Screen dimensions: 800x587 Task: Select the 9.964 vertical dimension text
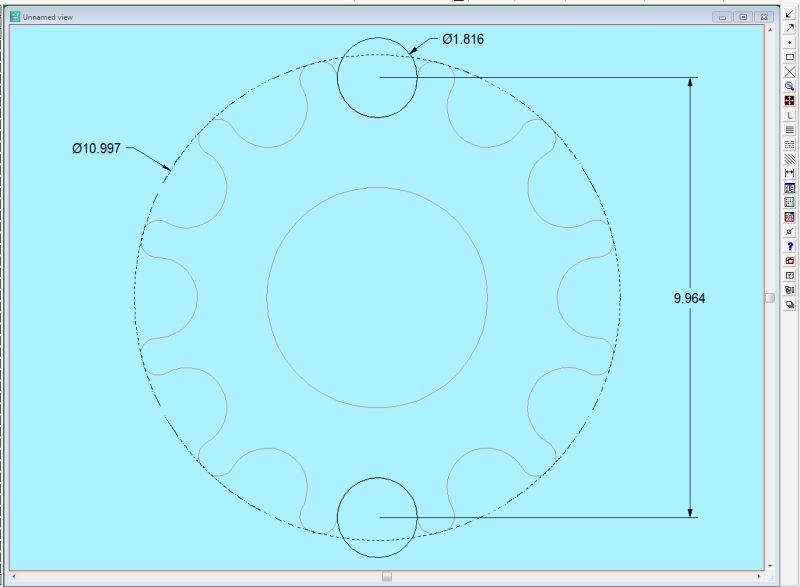(690, 298)
